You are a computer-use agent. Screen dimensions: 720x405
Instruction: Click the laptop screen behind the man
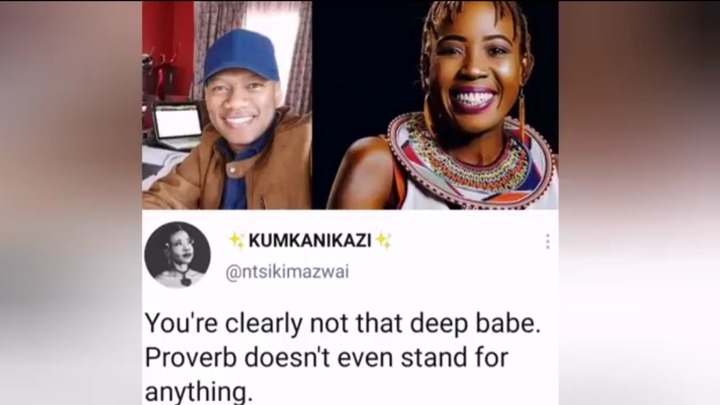pyautogui.click(x=178, y=122)
